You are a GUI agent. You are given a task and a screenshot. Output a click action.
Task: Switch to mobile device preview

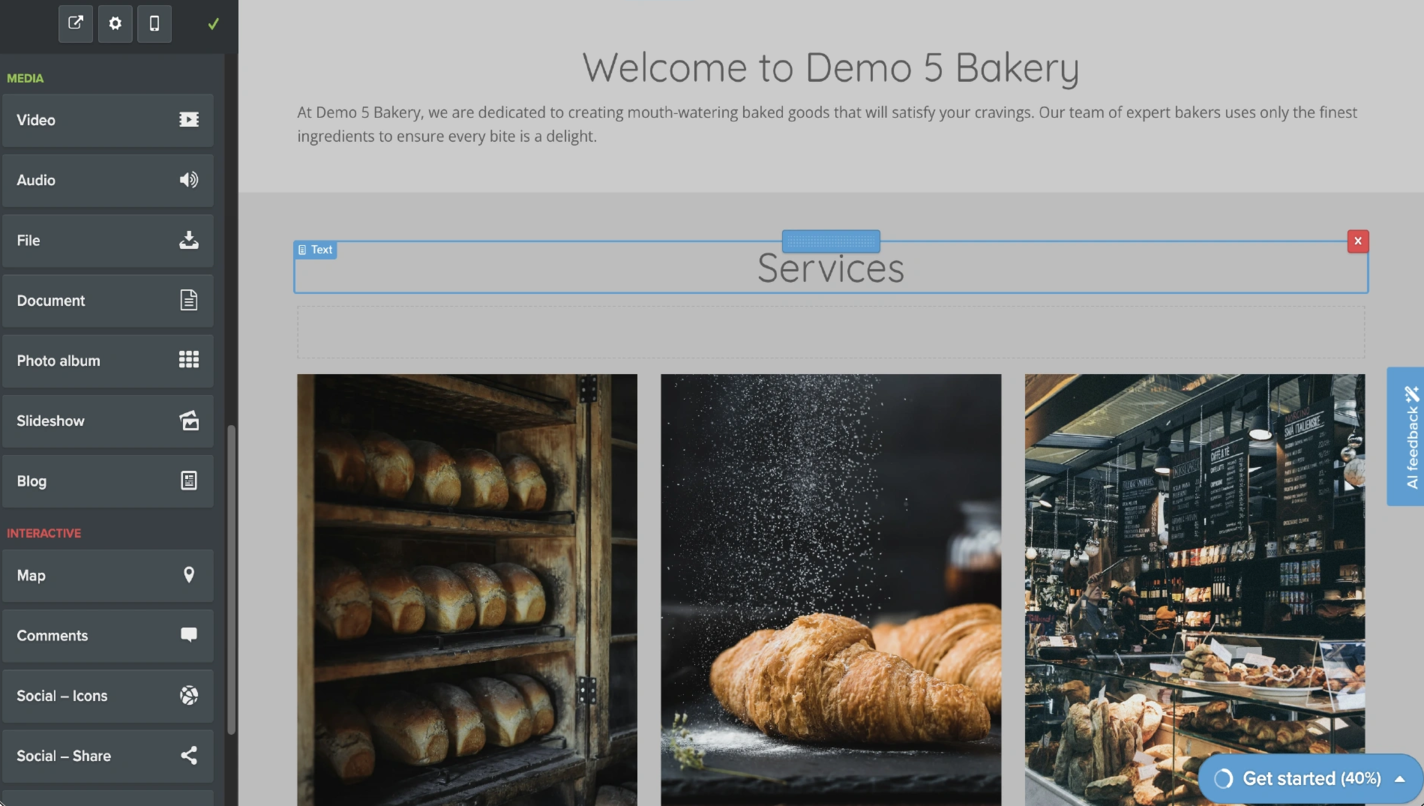[x=155, y=24]
